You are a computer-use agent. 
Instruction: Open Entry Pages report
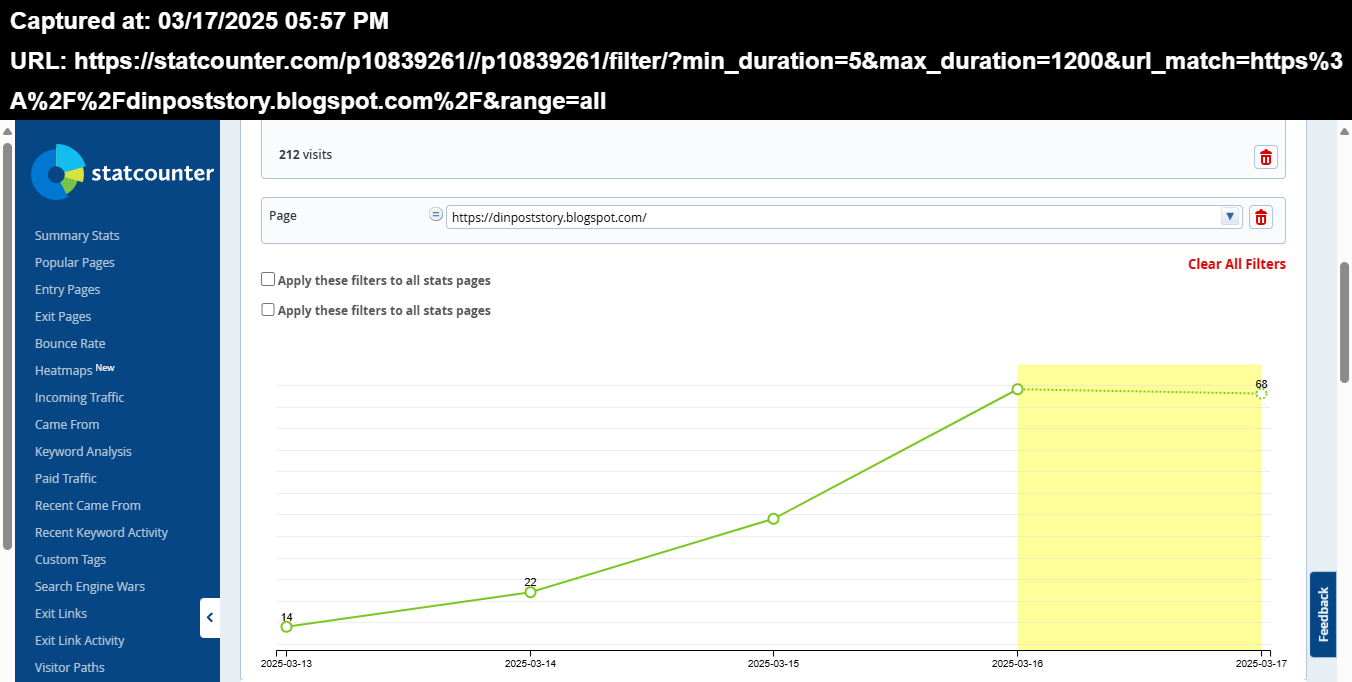[x=68, y=290]
